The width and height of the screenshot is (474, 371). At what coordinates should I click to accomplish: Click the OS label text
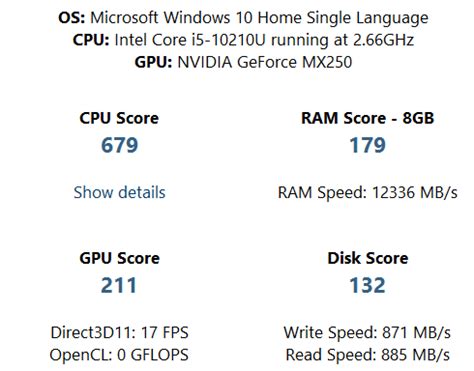click(72, 17)
